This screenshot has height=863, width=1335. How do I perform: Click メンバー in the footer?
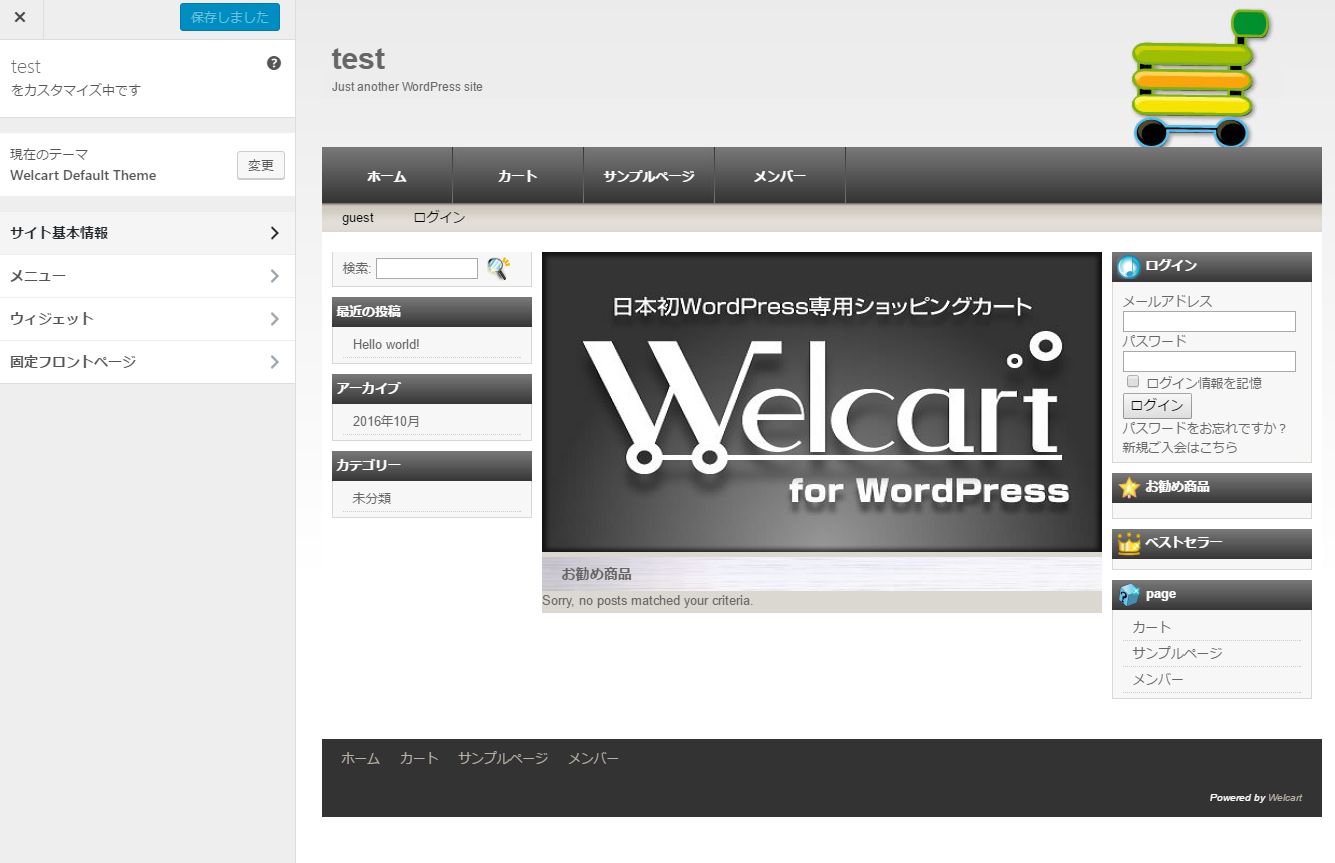coord(593,758)
